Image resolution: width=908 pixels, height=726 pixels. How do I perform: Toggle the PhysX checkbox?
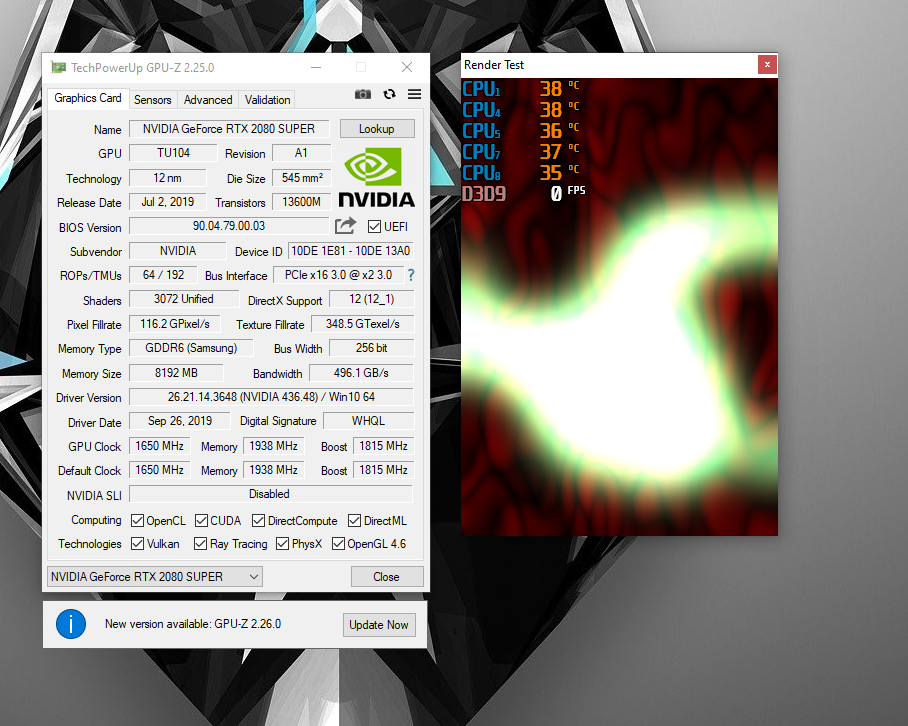[283, 544]
